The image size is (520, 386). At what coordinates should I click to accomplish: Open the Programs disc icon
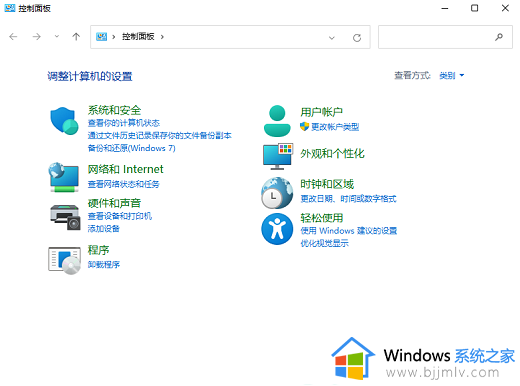click(x=64, y=261)
